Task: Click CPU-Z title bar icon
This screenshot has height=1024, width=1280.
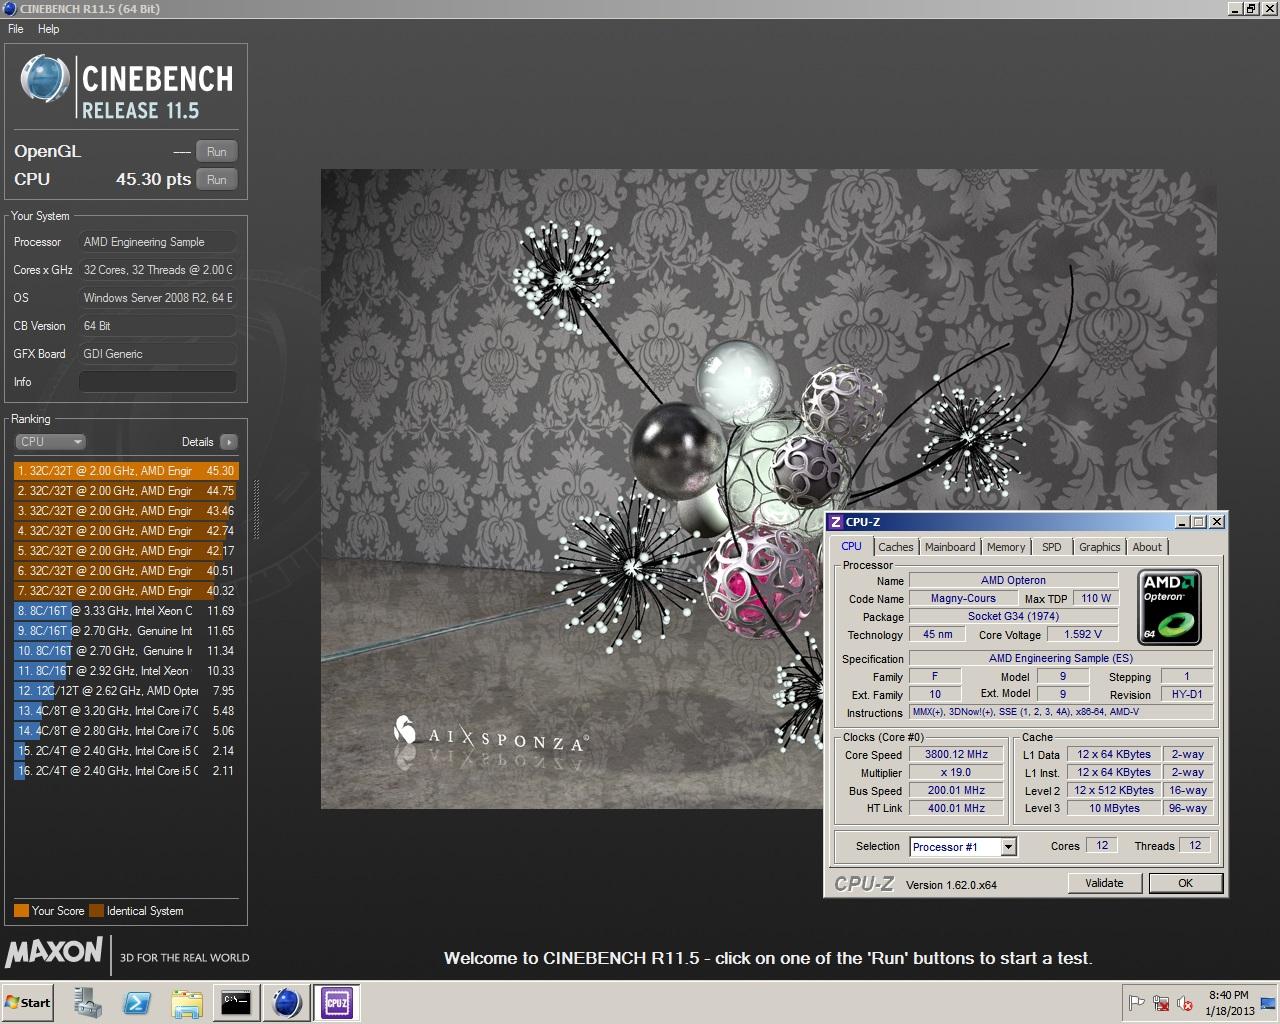Action: [x=836, y=522]
